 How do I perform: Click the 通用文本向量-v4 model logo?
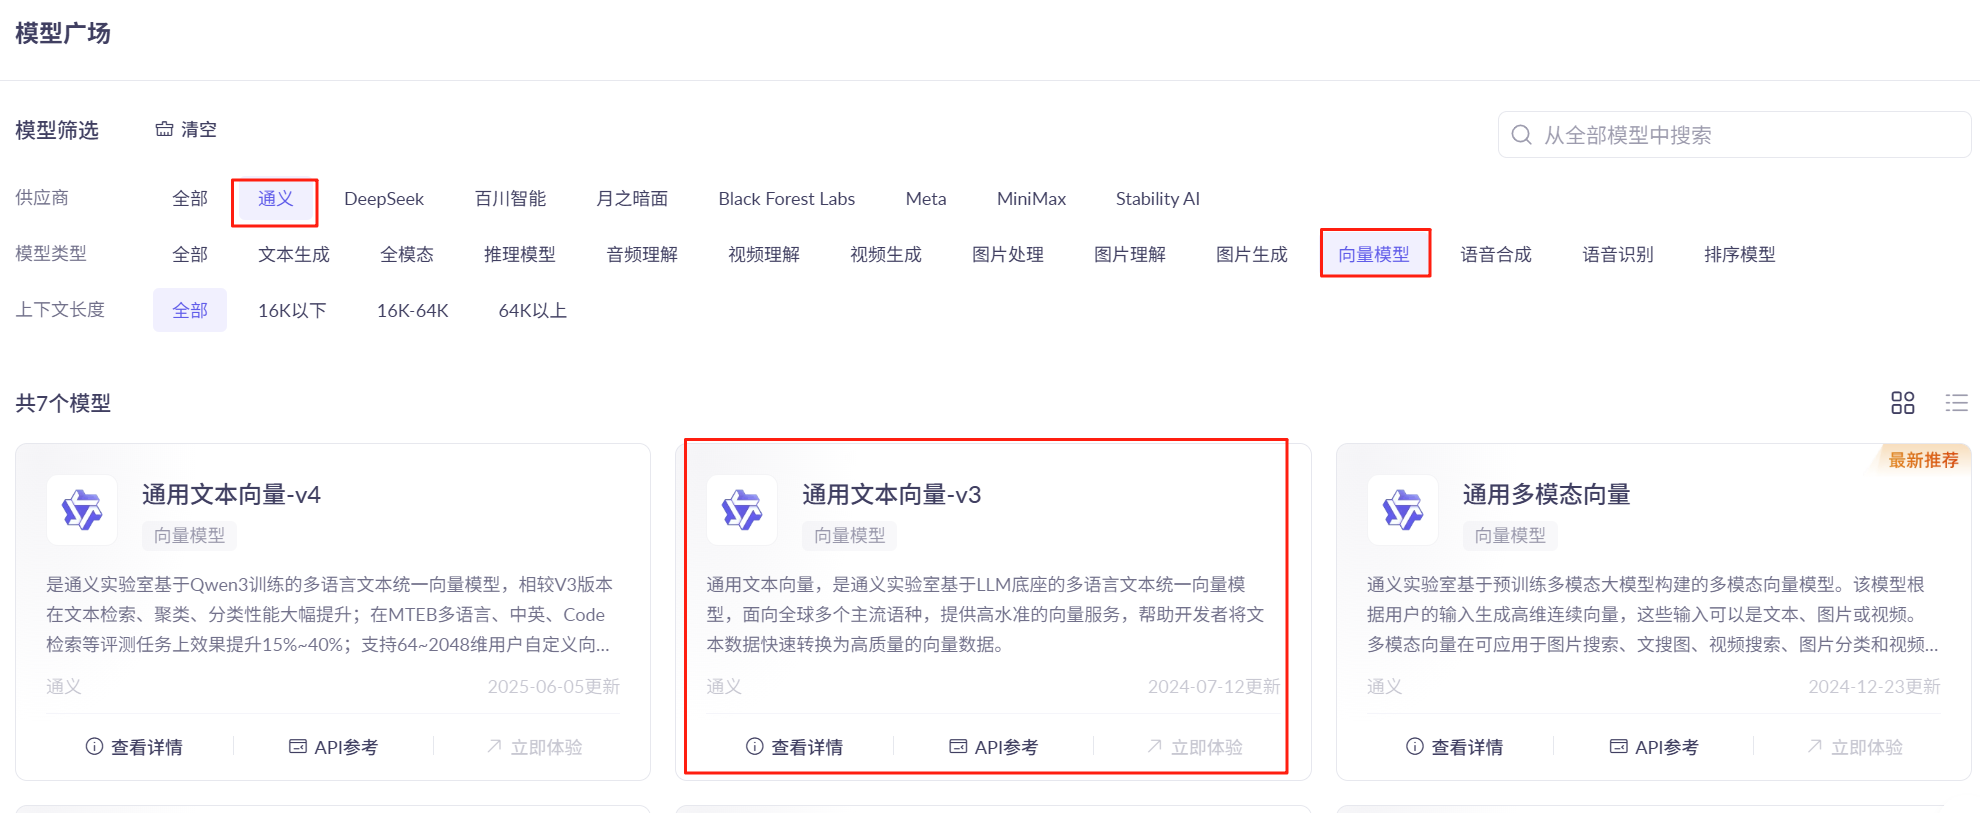tap(82, 510)
